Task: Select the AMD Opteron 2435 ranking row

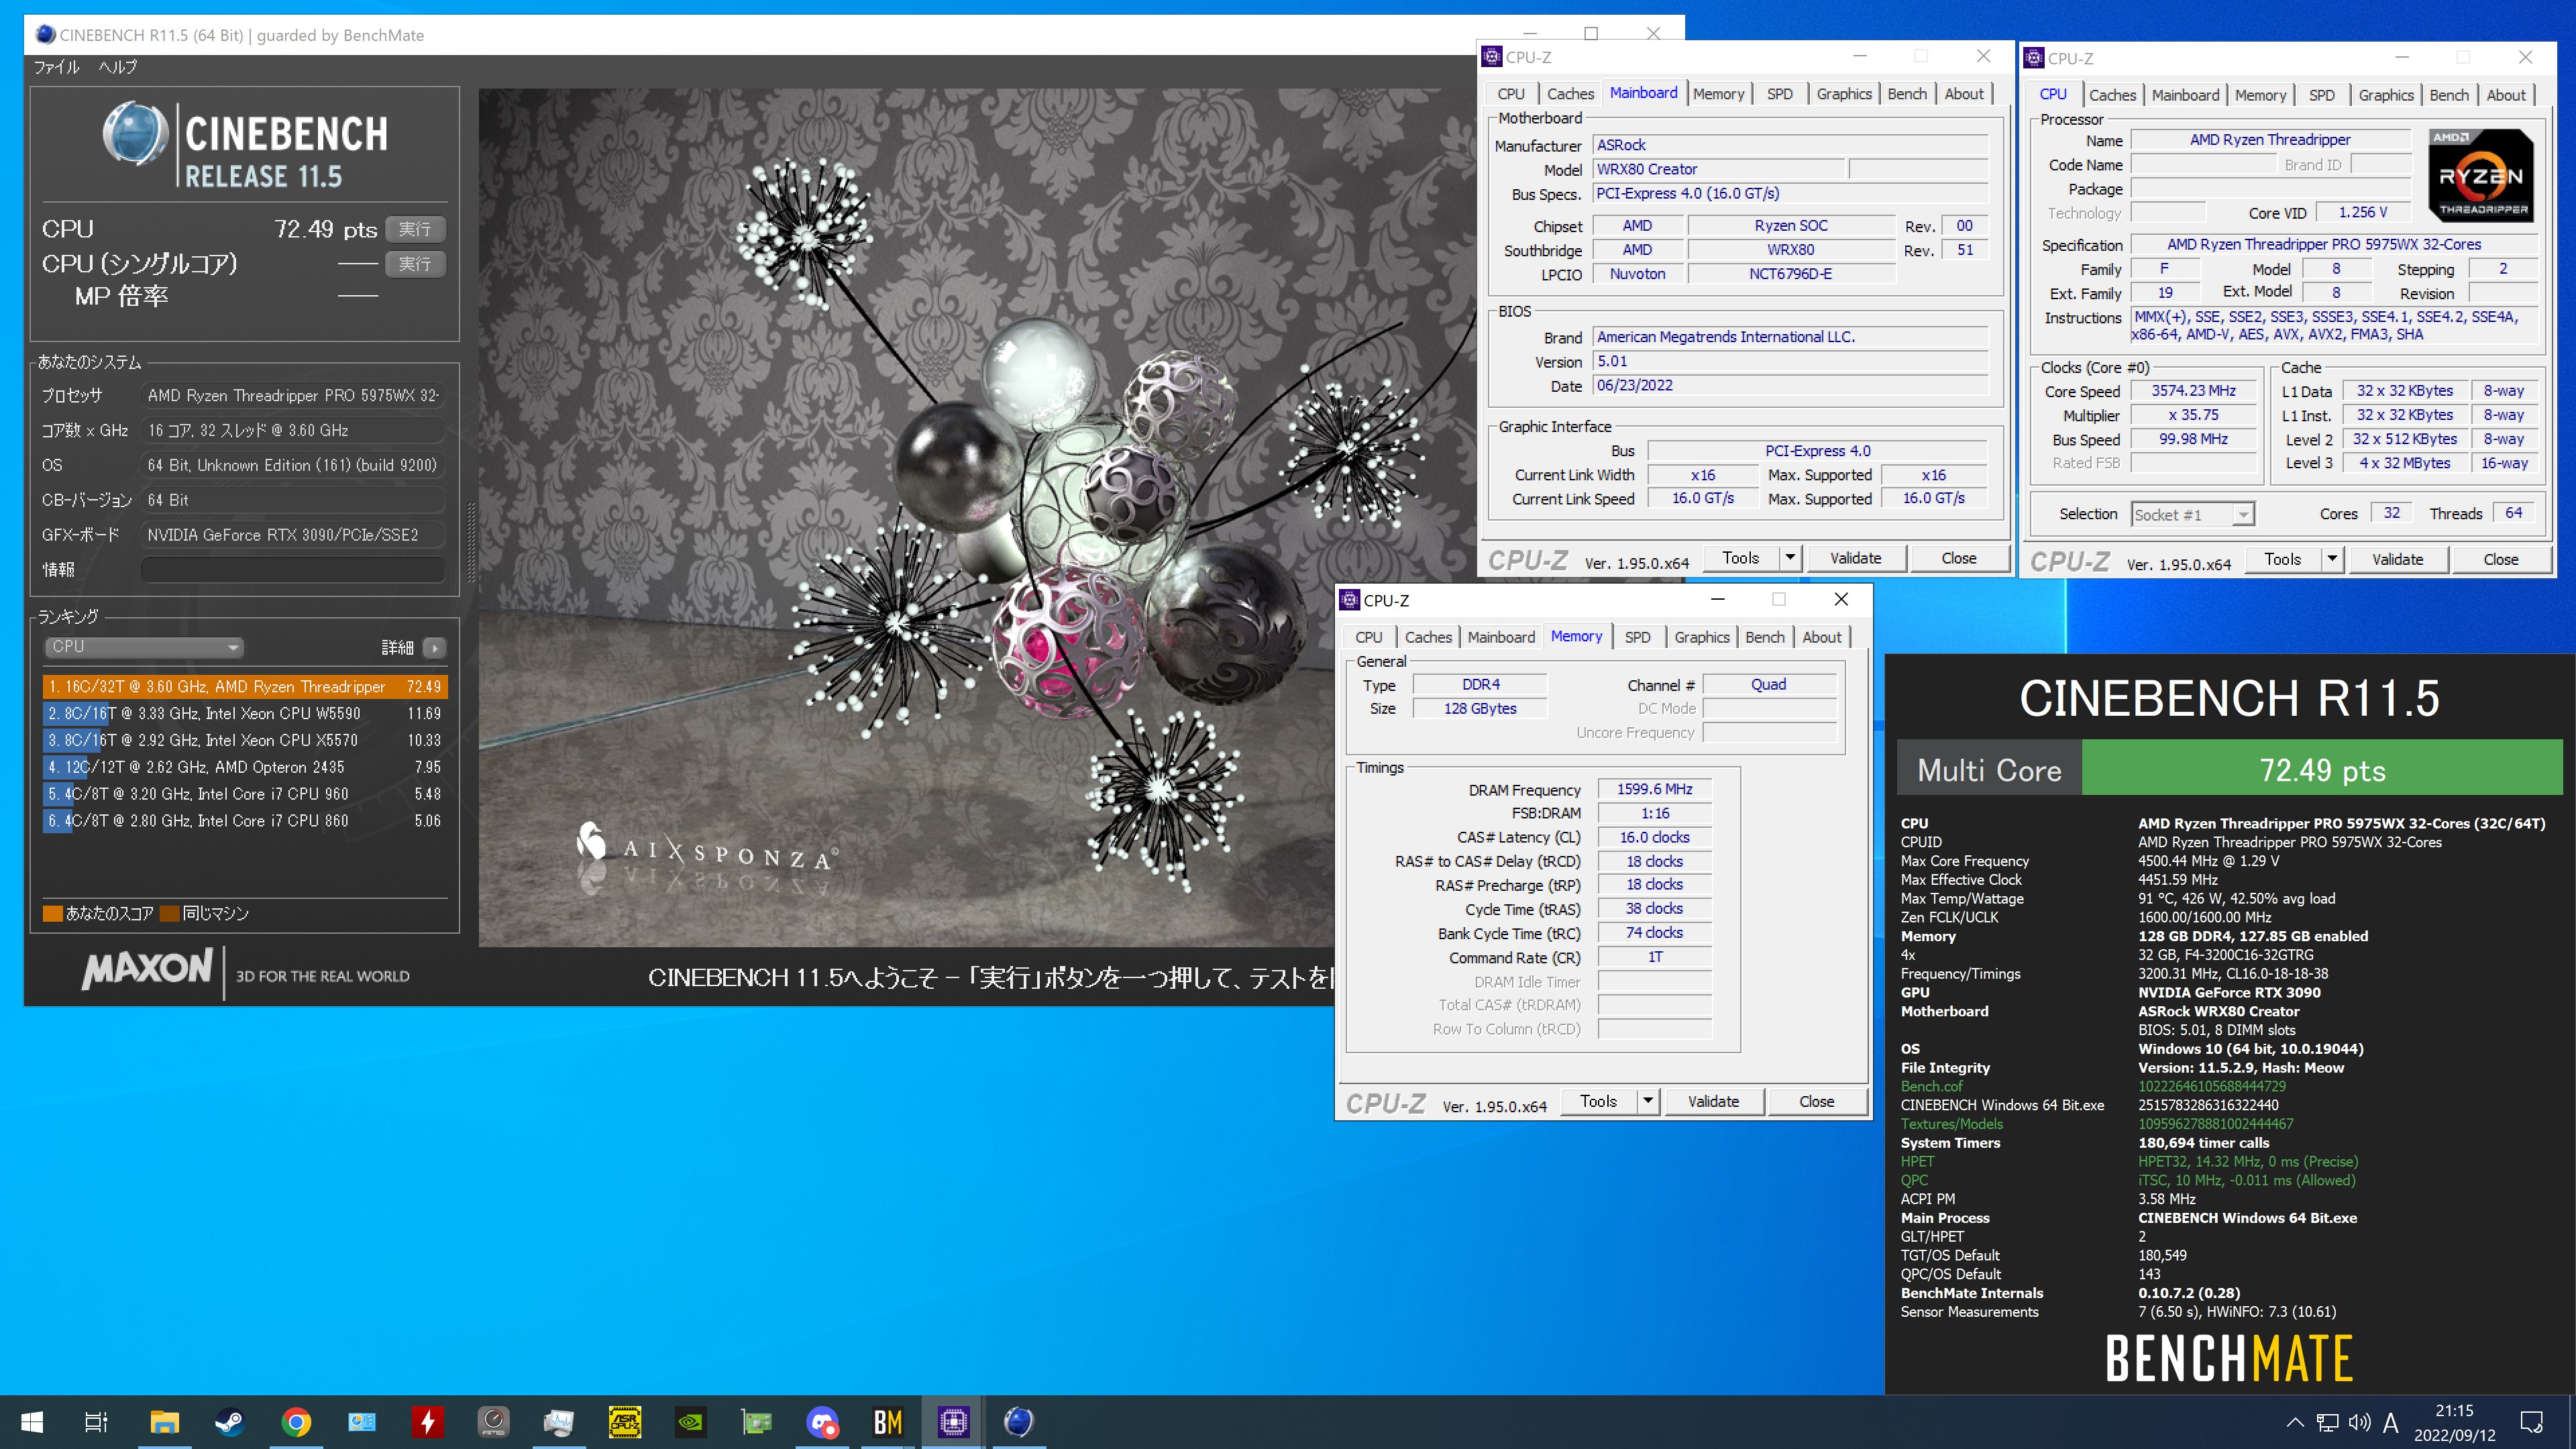Action: [x=245, y=767]
